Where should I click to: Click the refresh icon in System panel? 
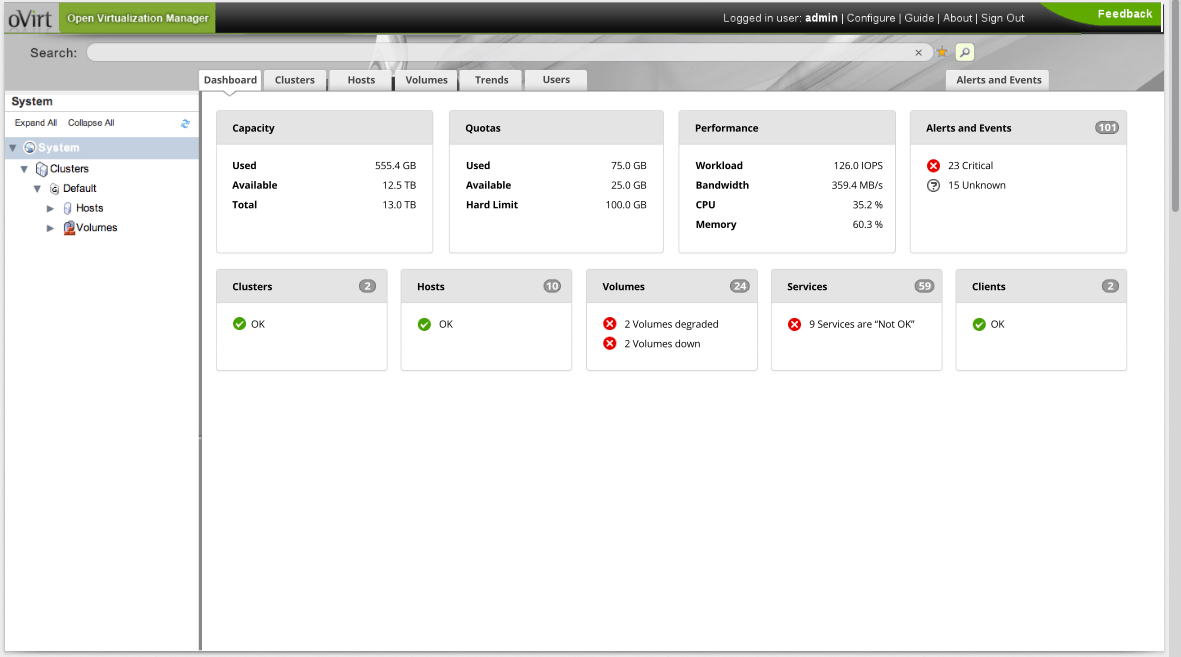point(185,123)
